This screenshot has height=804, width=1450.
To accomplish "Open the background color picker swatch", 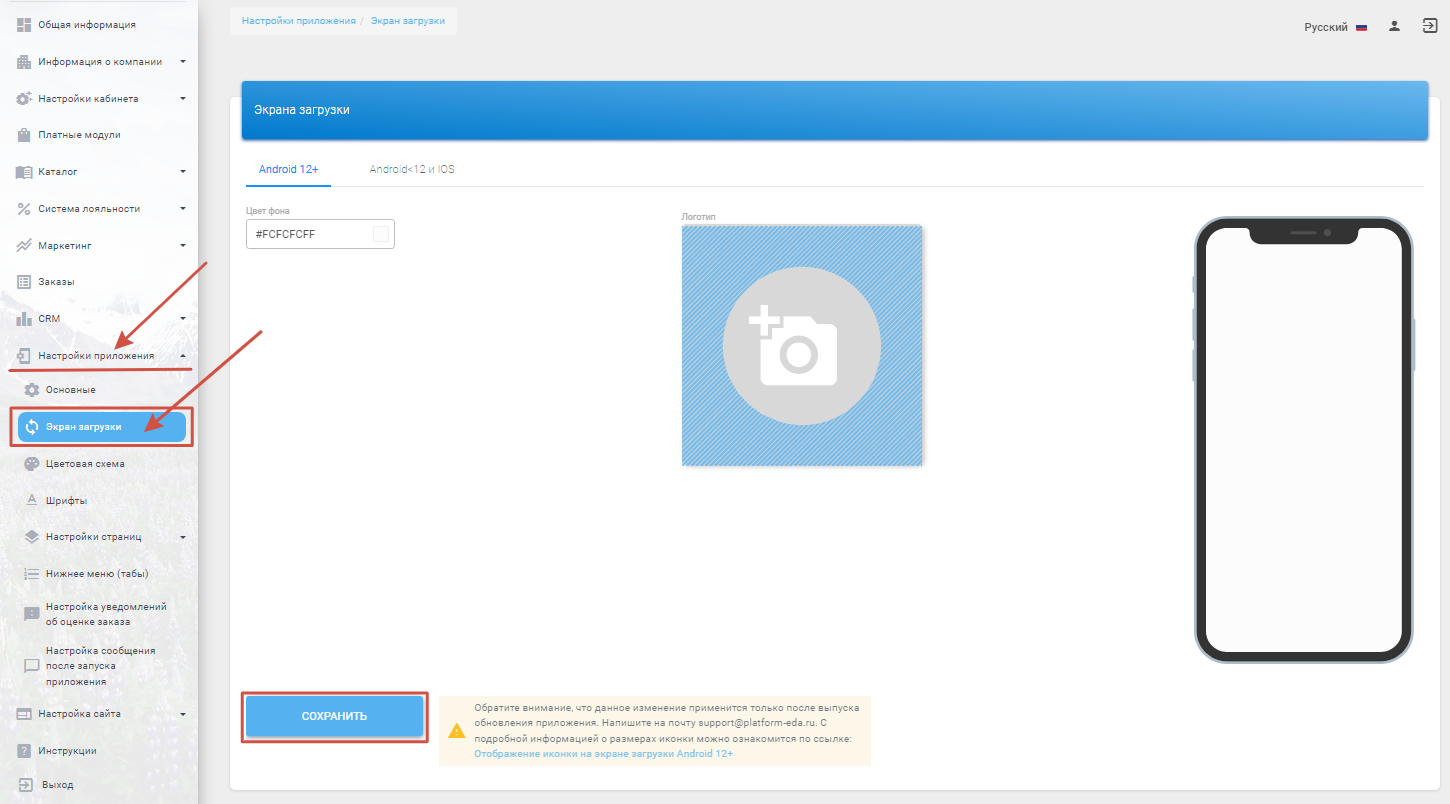I will 380,234.
